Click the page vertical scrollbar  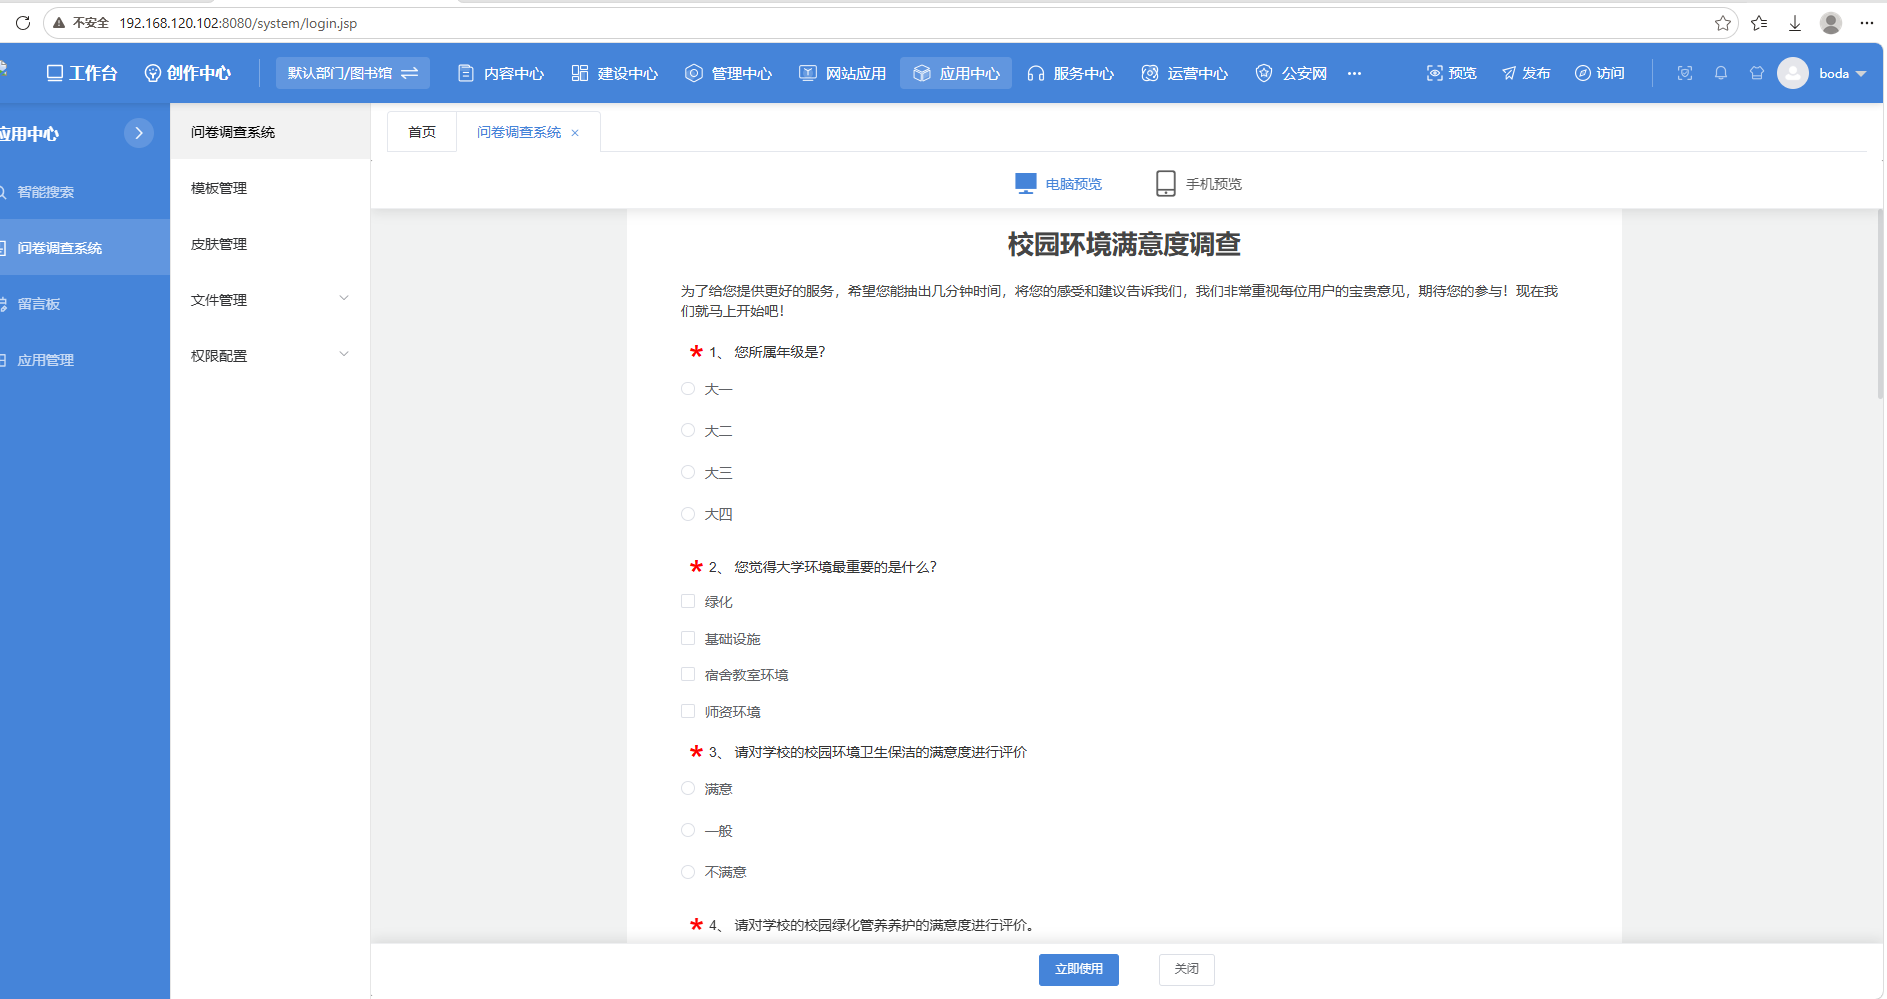(1880, 305)
